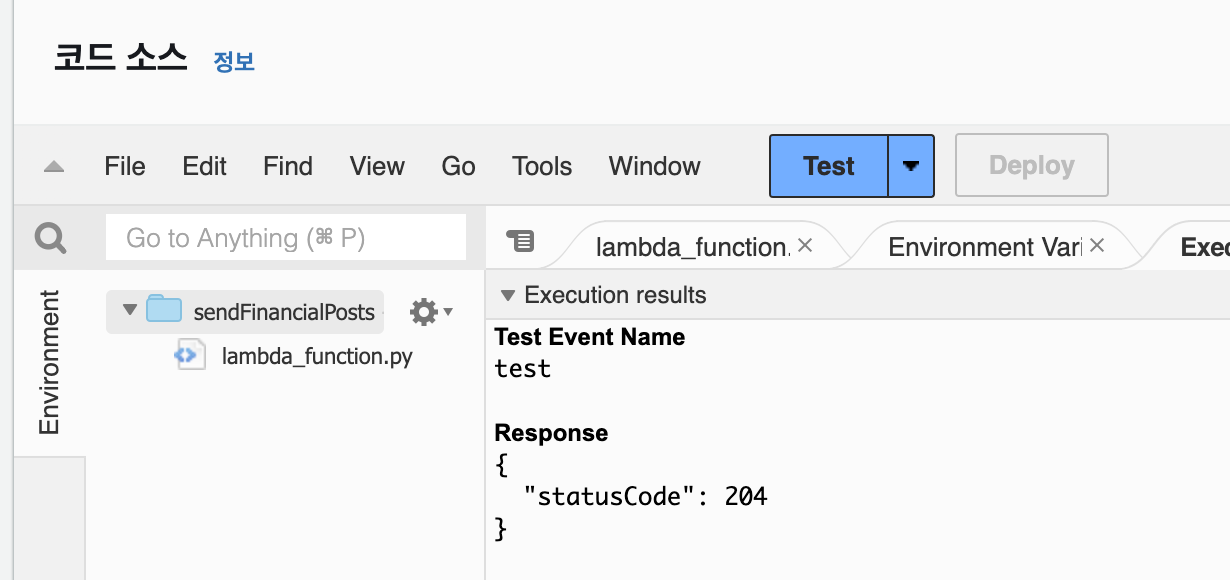The width and height of the screenshot is (1230, 580).
Task: Open the File menu
Action: tap(125, 166)
